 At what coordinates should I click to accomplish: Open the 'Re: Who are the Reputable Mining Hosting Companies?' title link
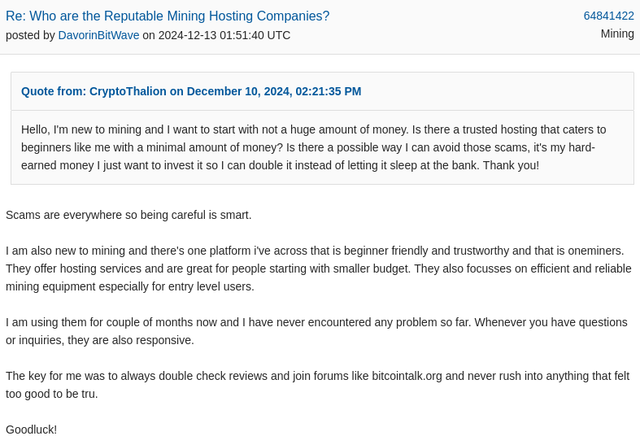coord(167,16)
